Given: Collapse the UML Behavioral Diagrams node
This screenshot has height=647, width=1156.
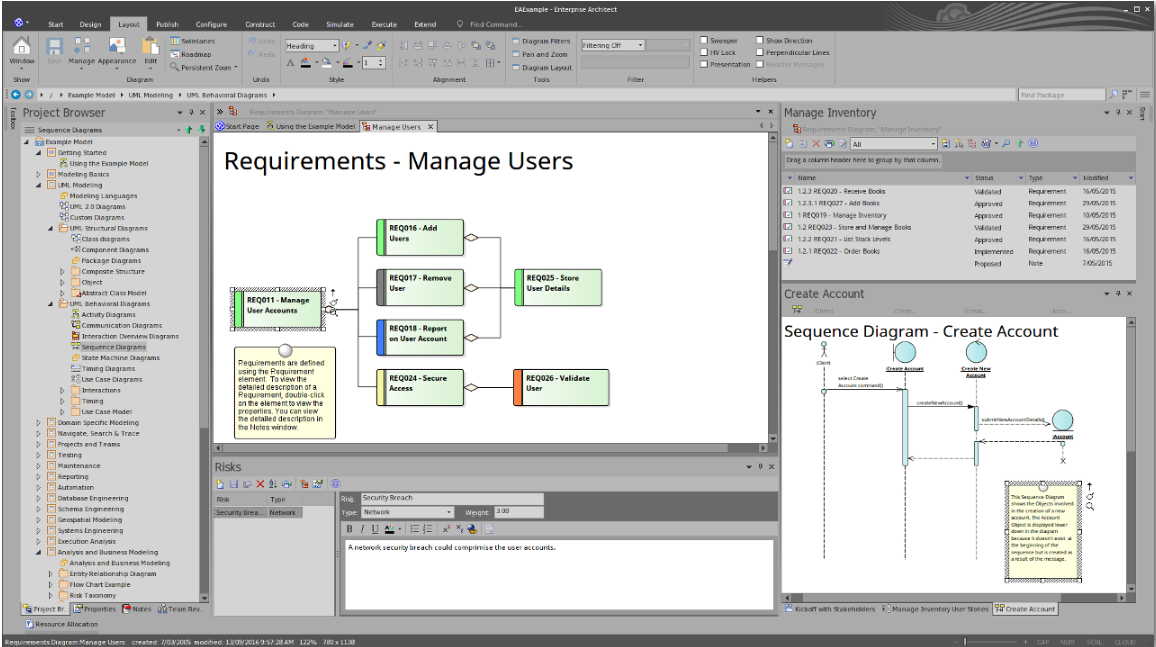Looking at the screenshot, I should click(x=51, y=304).
